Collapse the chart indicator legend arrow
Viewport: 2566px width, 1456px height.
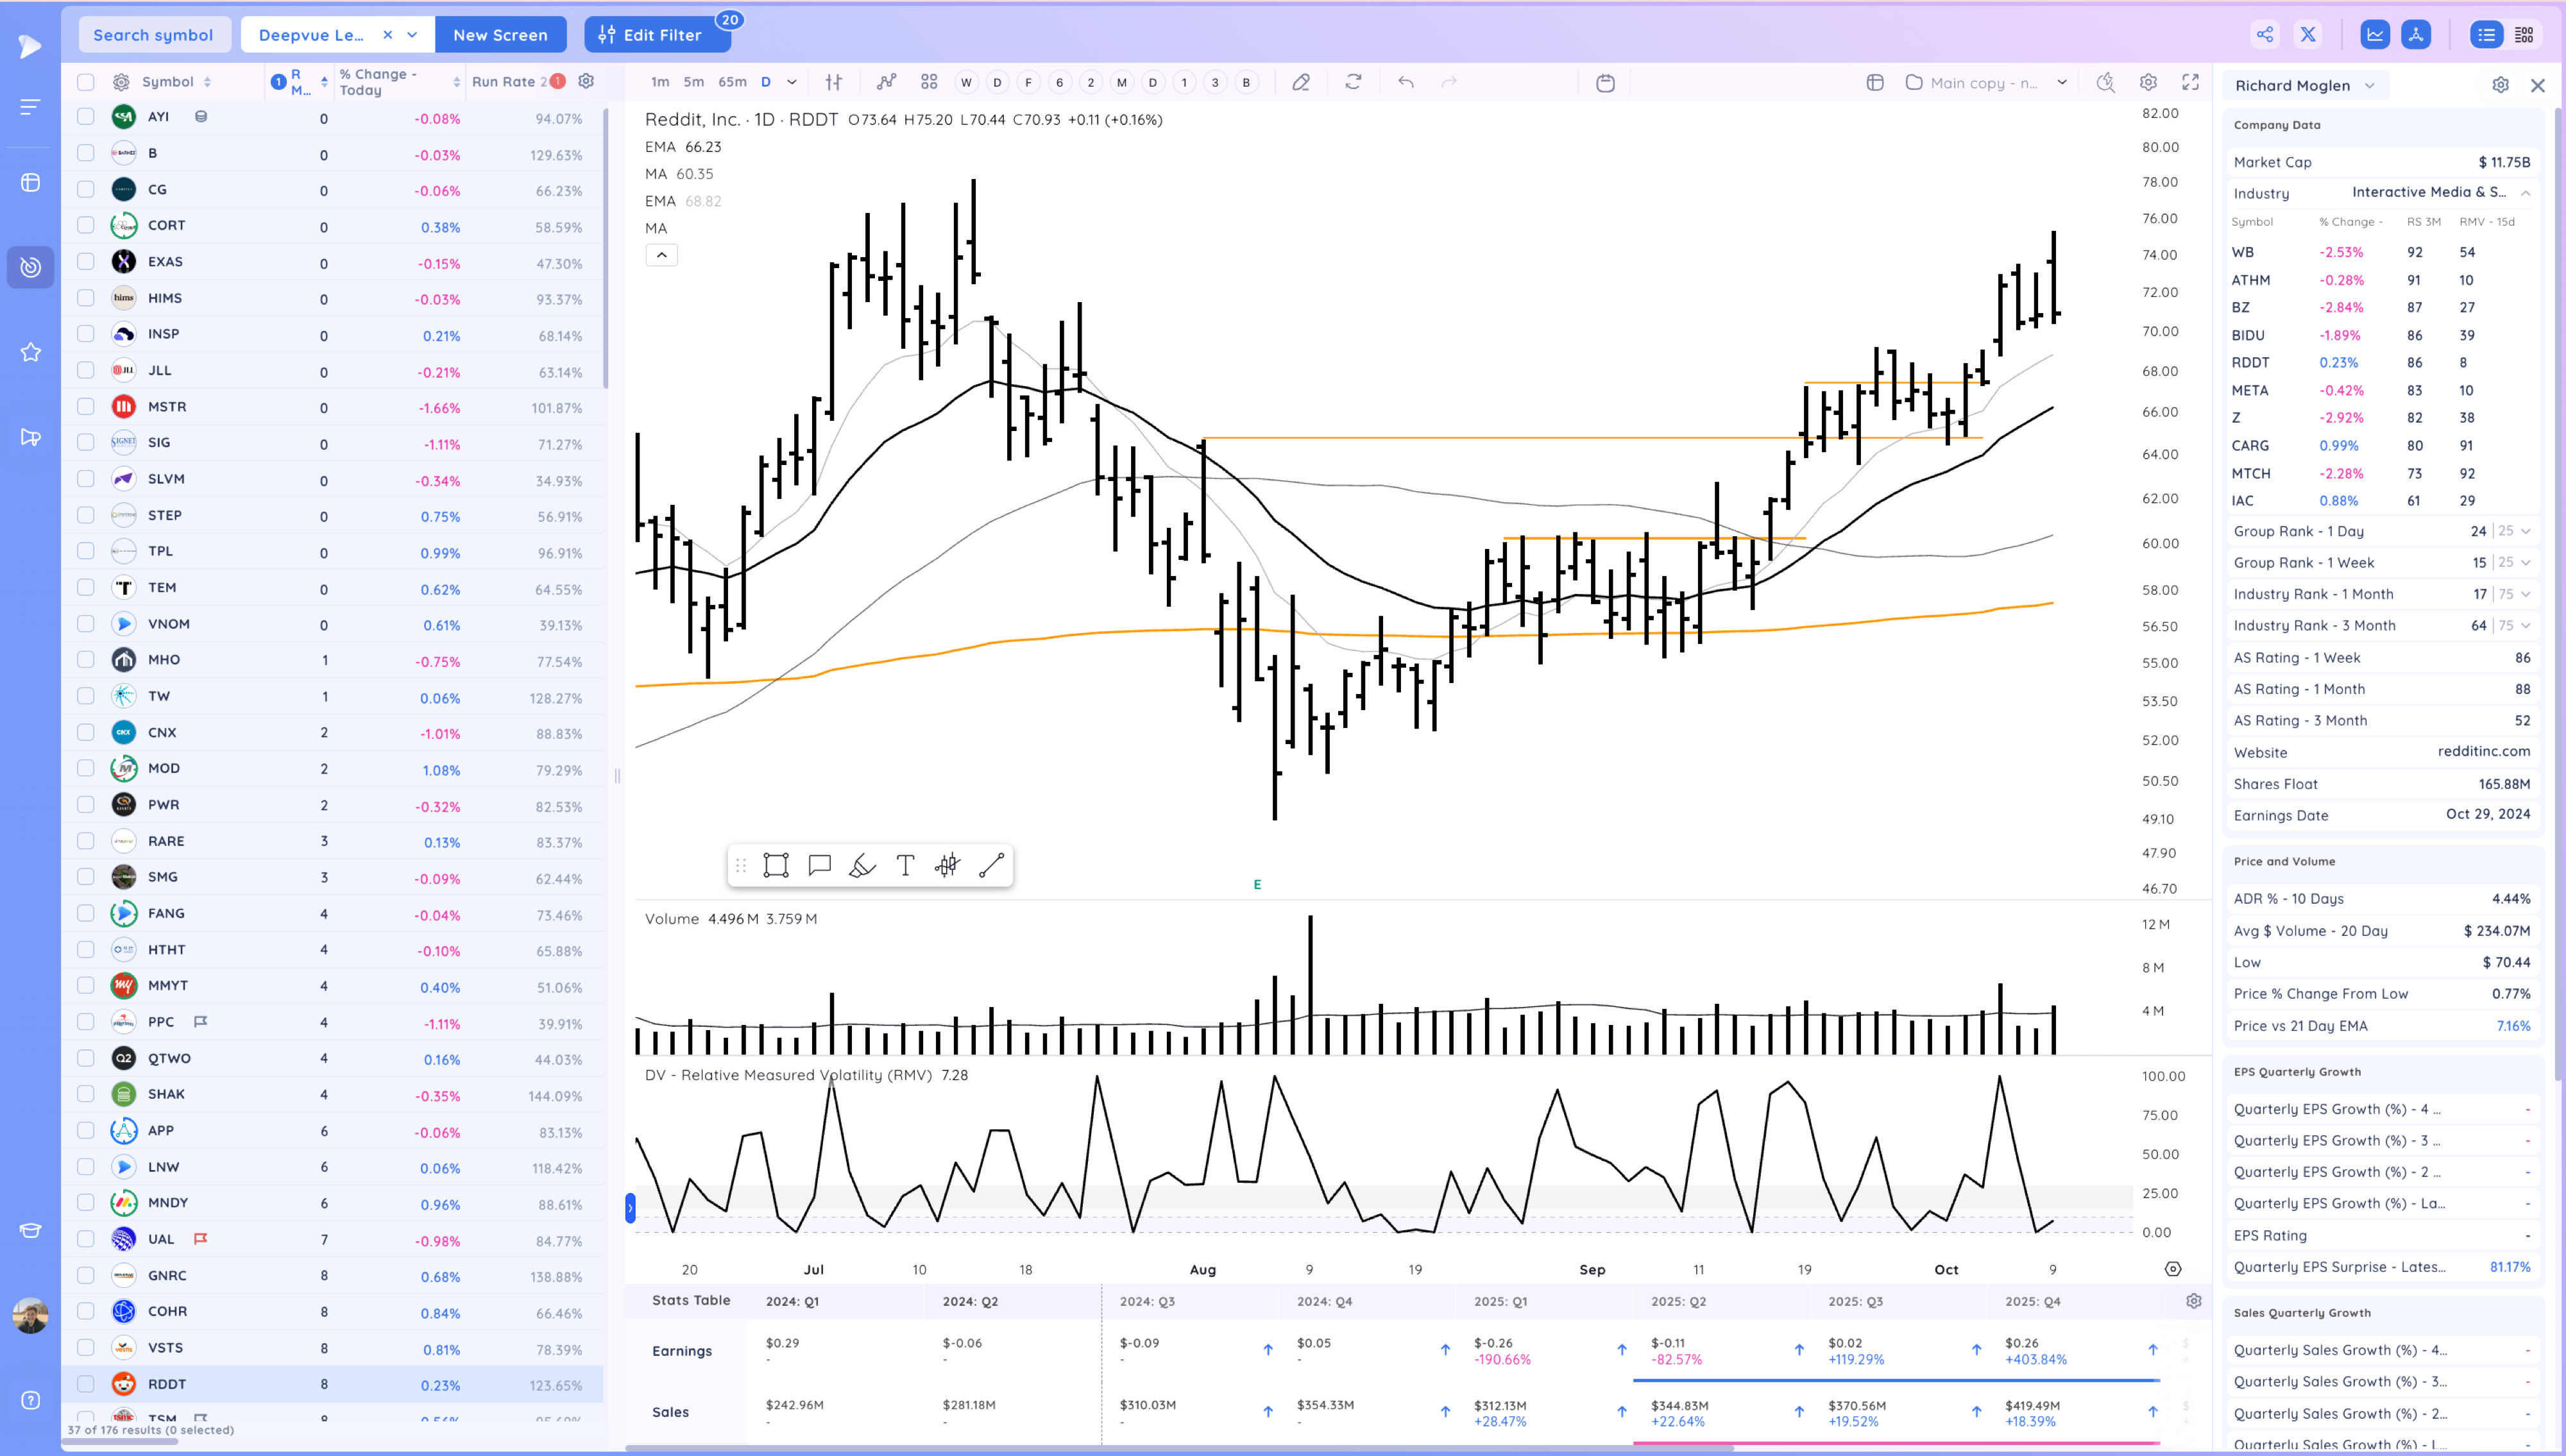pos(661,255)
